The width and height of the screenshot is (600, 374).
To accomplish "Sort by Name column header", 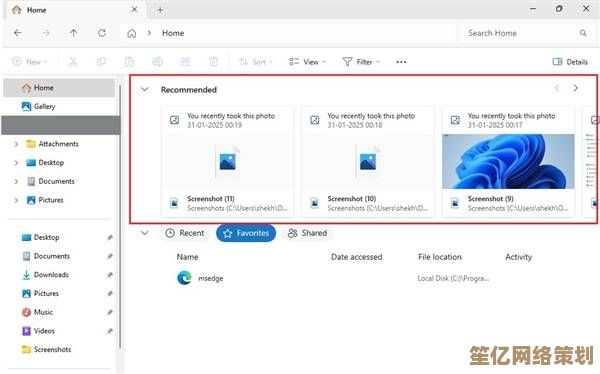I will [x=187, y=257].
